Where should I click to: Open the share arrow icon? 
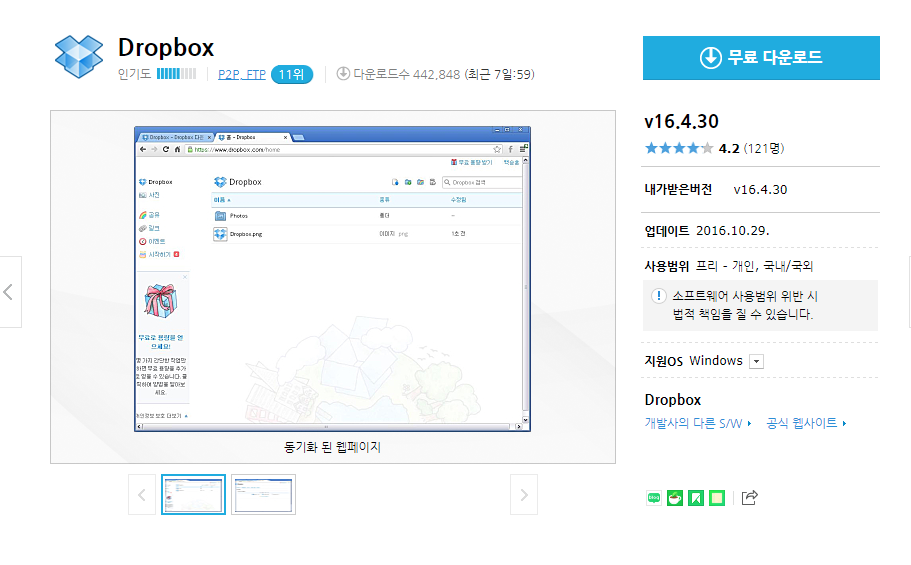[749, 498]
